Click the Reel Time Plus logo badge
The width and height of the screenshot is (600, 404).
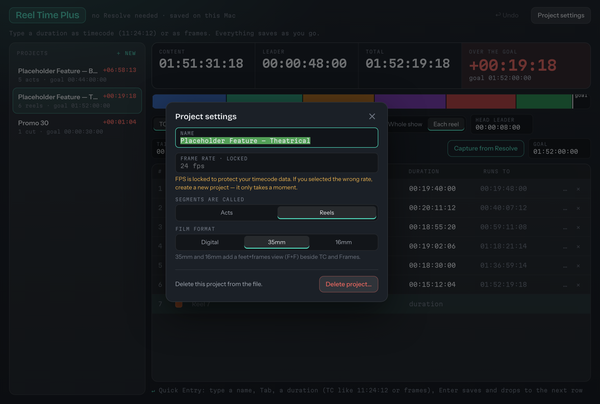click(x=47, y=15)
